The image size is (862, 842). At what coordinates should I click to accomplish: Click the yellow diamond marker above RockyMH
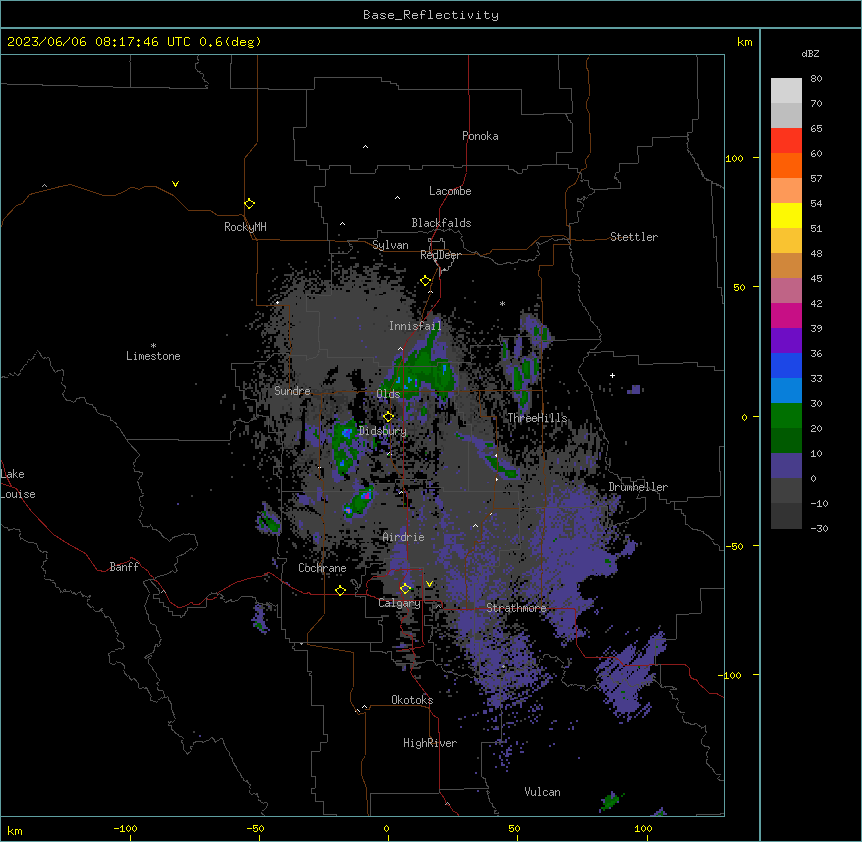249,204
